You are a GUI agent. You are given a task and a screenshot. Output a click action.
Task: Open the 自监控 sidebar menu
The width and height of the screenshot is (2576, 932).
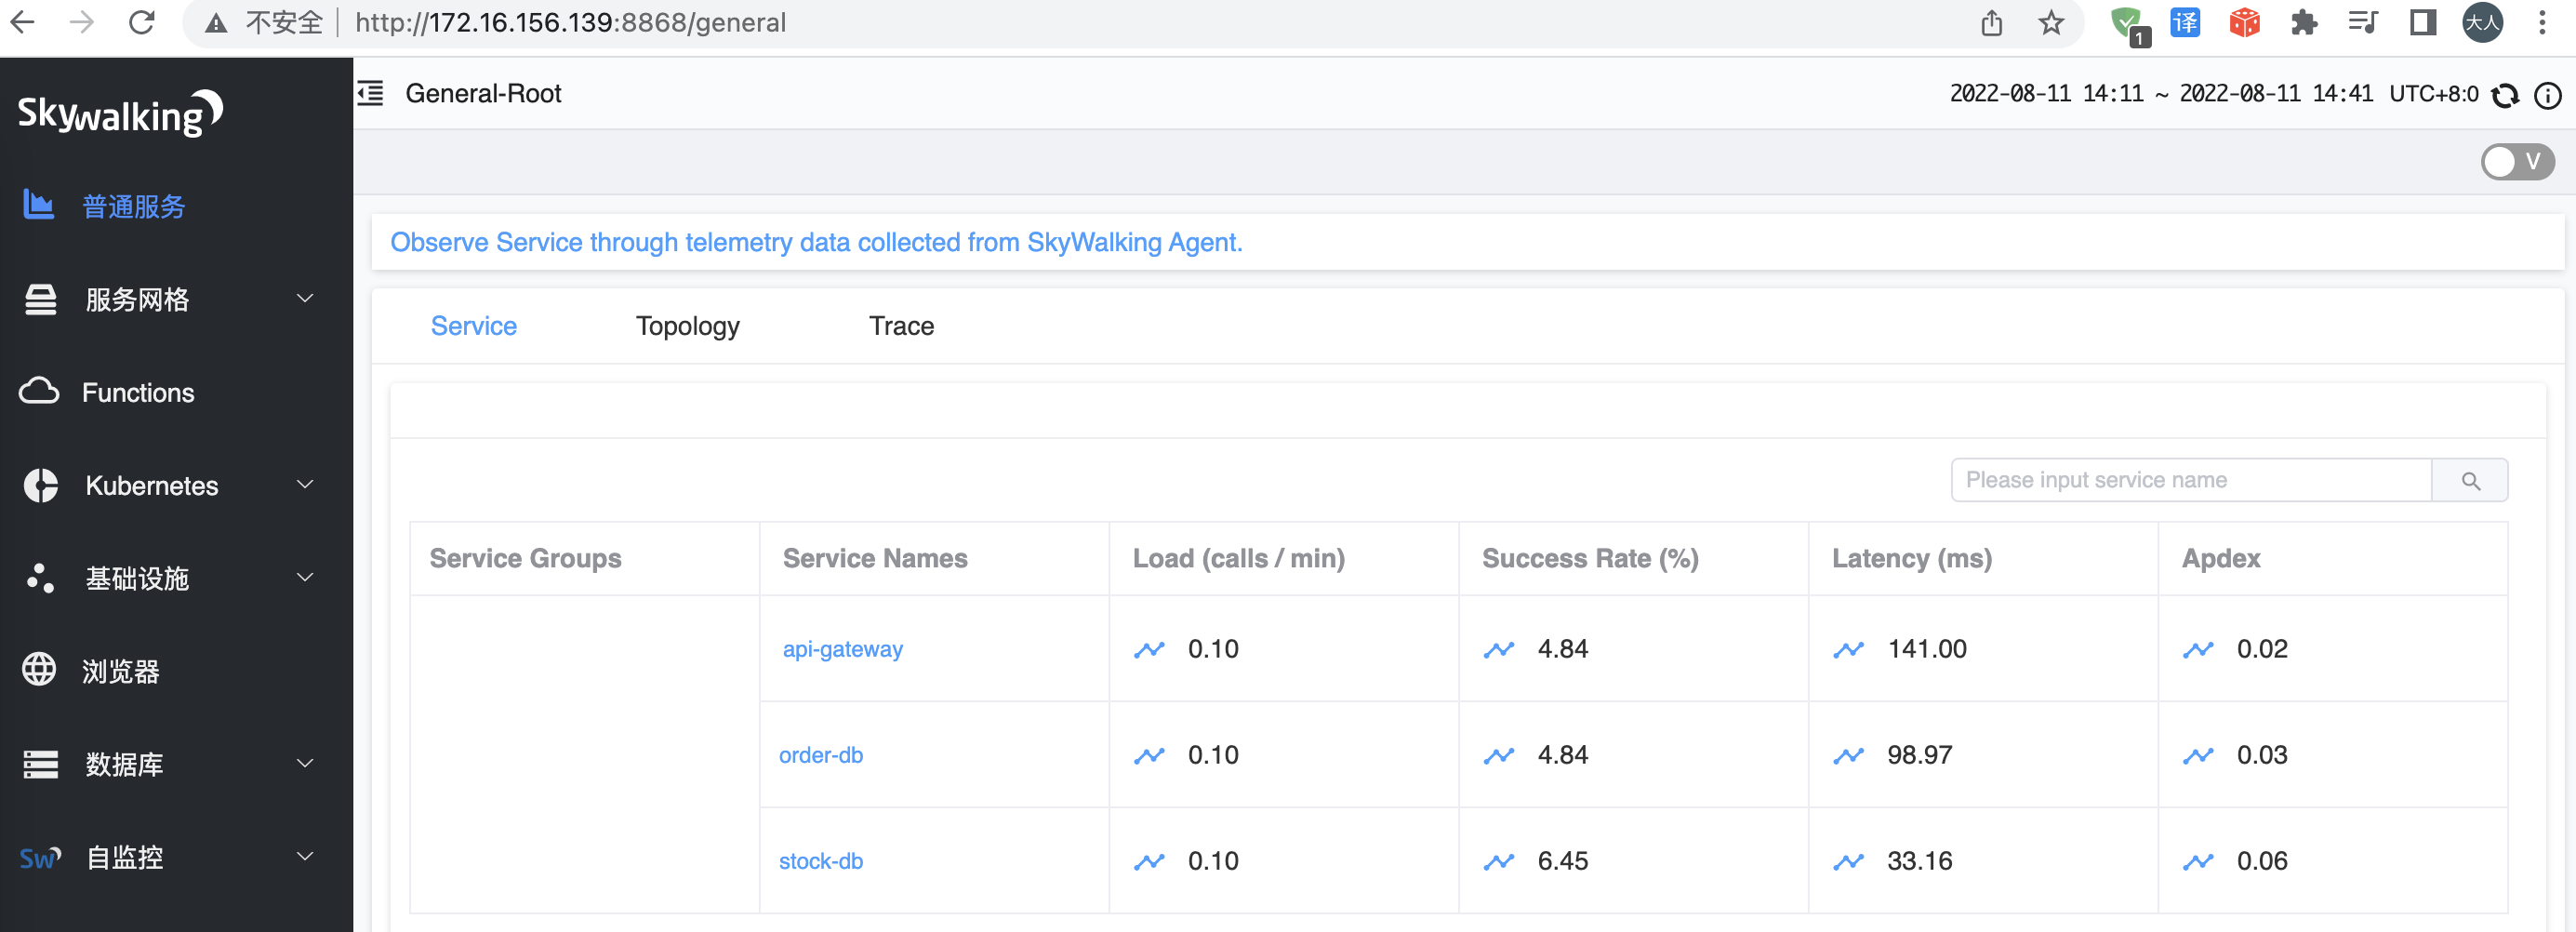(176, 857)
